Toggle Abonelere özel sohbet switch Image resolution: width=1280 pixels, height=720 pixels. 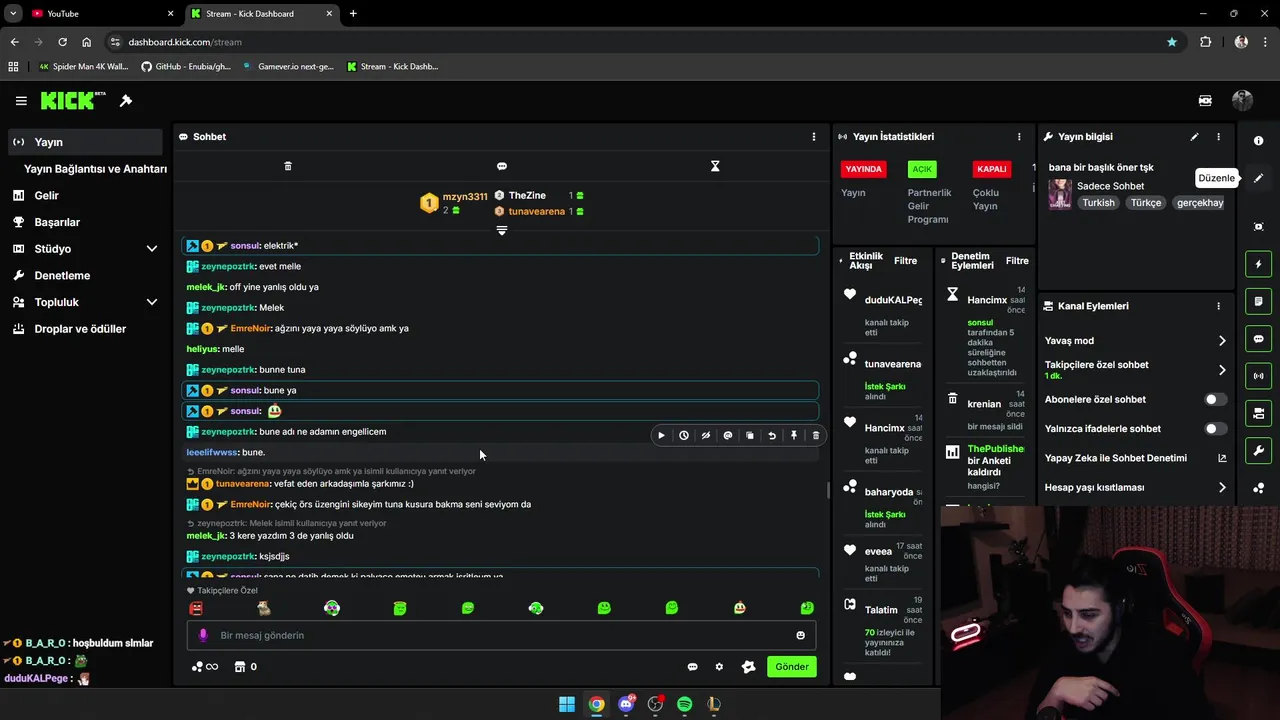(x=1215, y=400)
